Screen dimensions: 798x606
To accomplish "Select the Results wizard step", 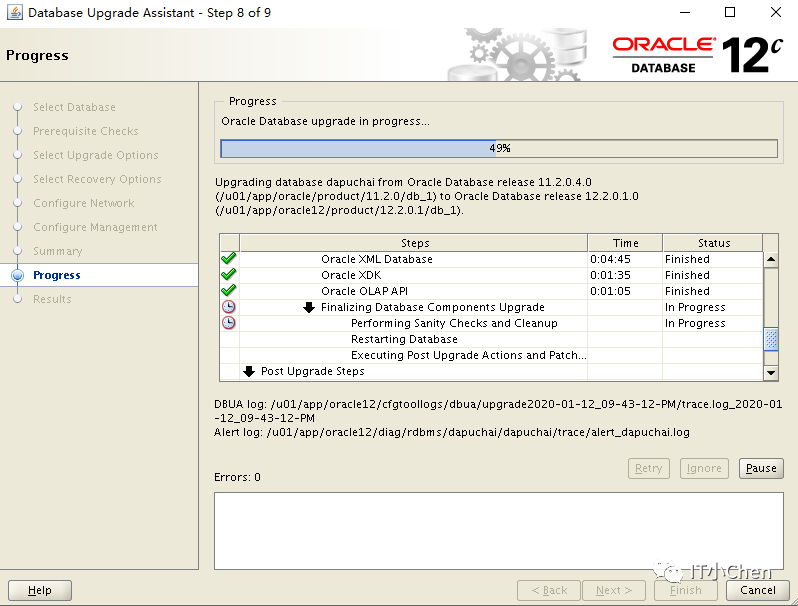I will click(x=52, y=299).
